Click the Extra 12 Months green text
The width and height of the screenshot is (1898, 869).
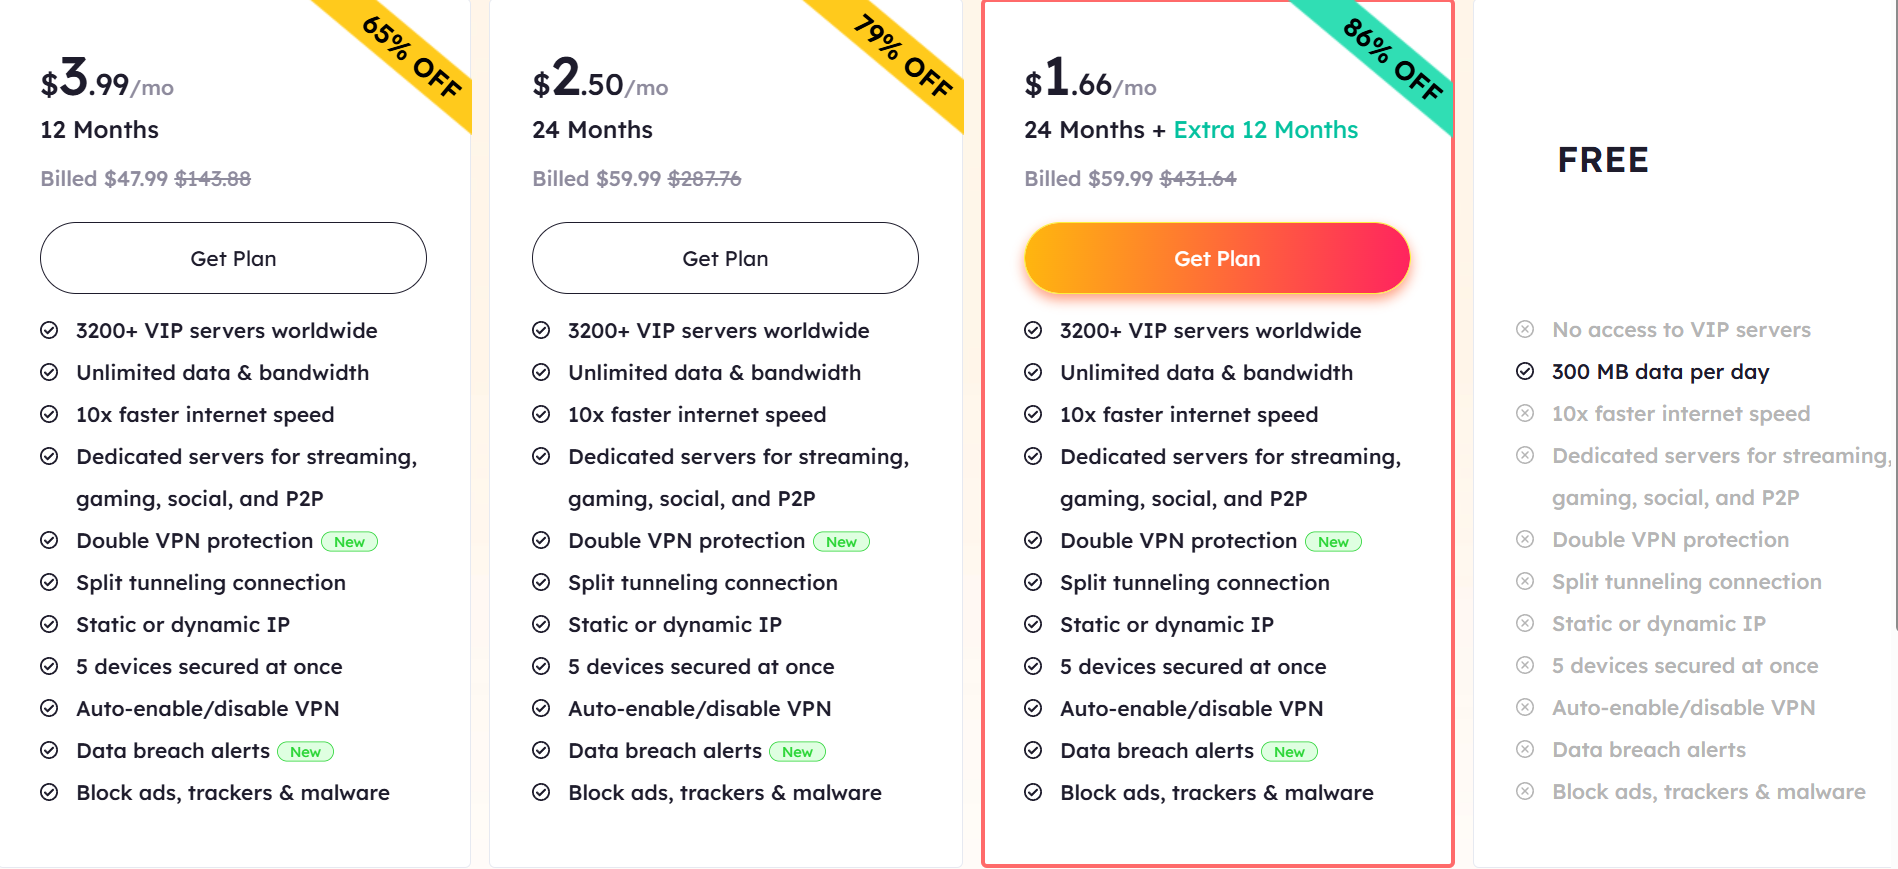(x=1265, y=130)
